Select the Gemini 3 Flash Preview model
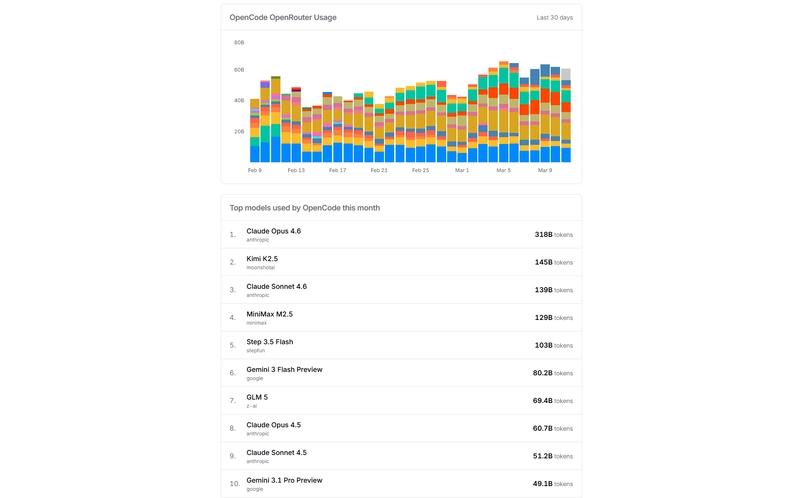 tap(284, 370)
